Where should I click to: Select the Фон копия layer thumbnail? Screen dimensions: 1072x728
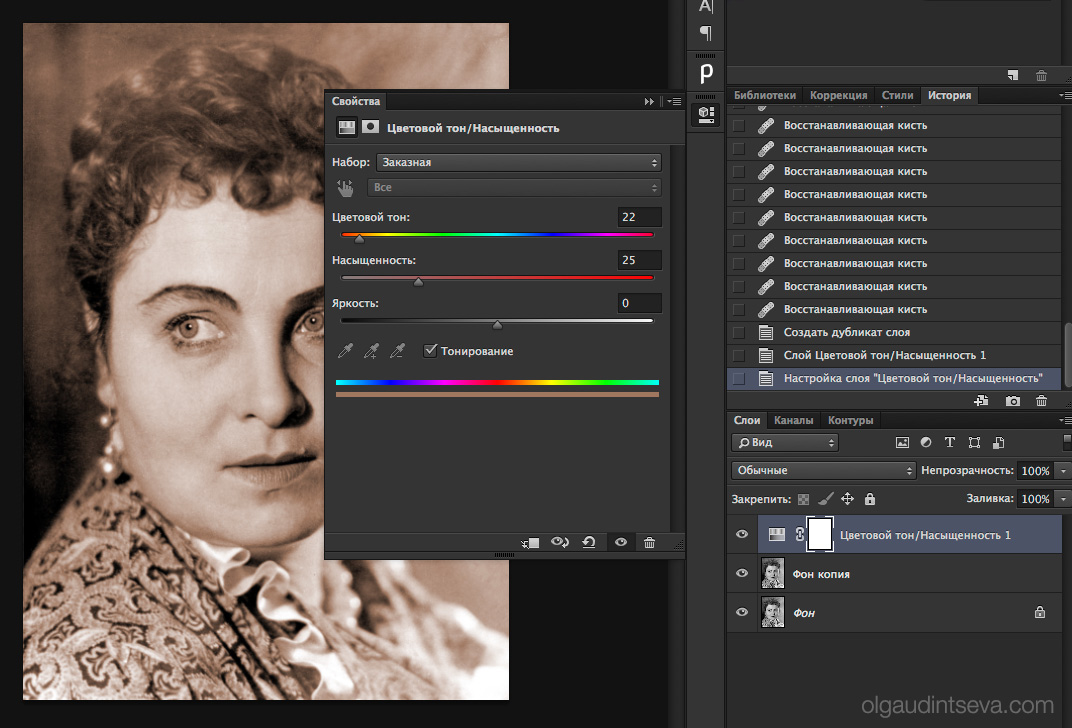773,574
